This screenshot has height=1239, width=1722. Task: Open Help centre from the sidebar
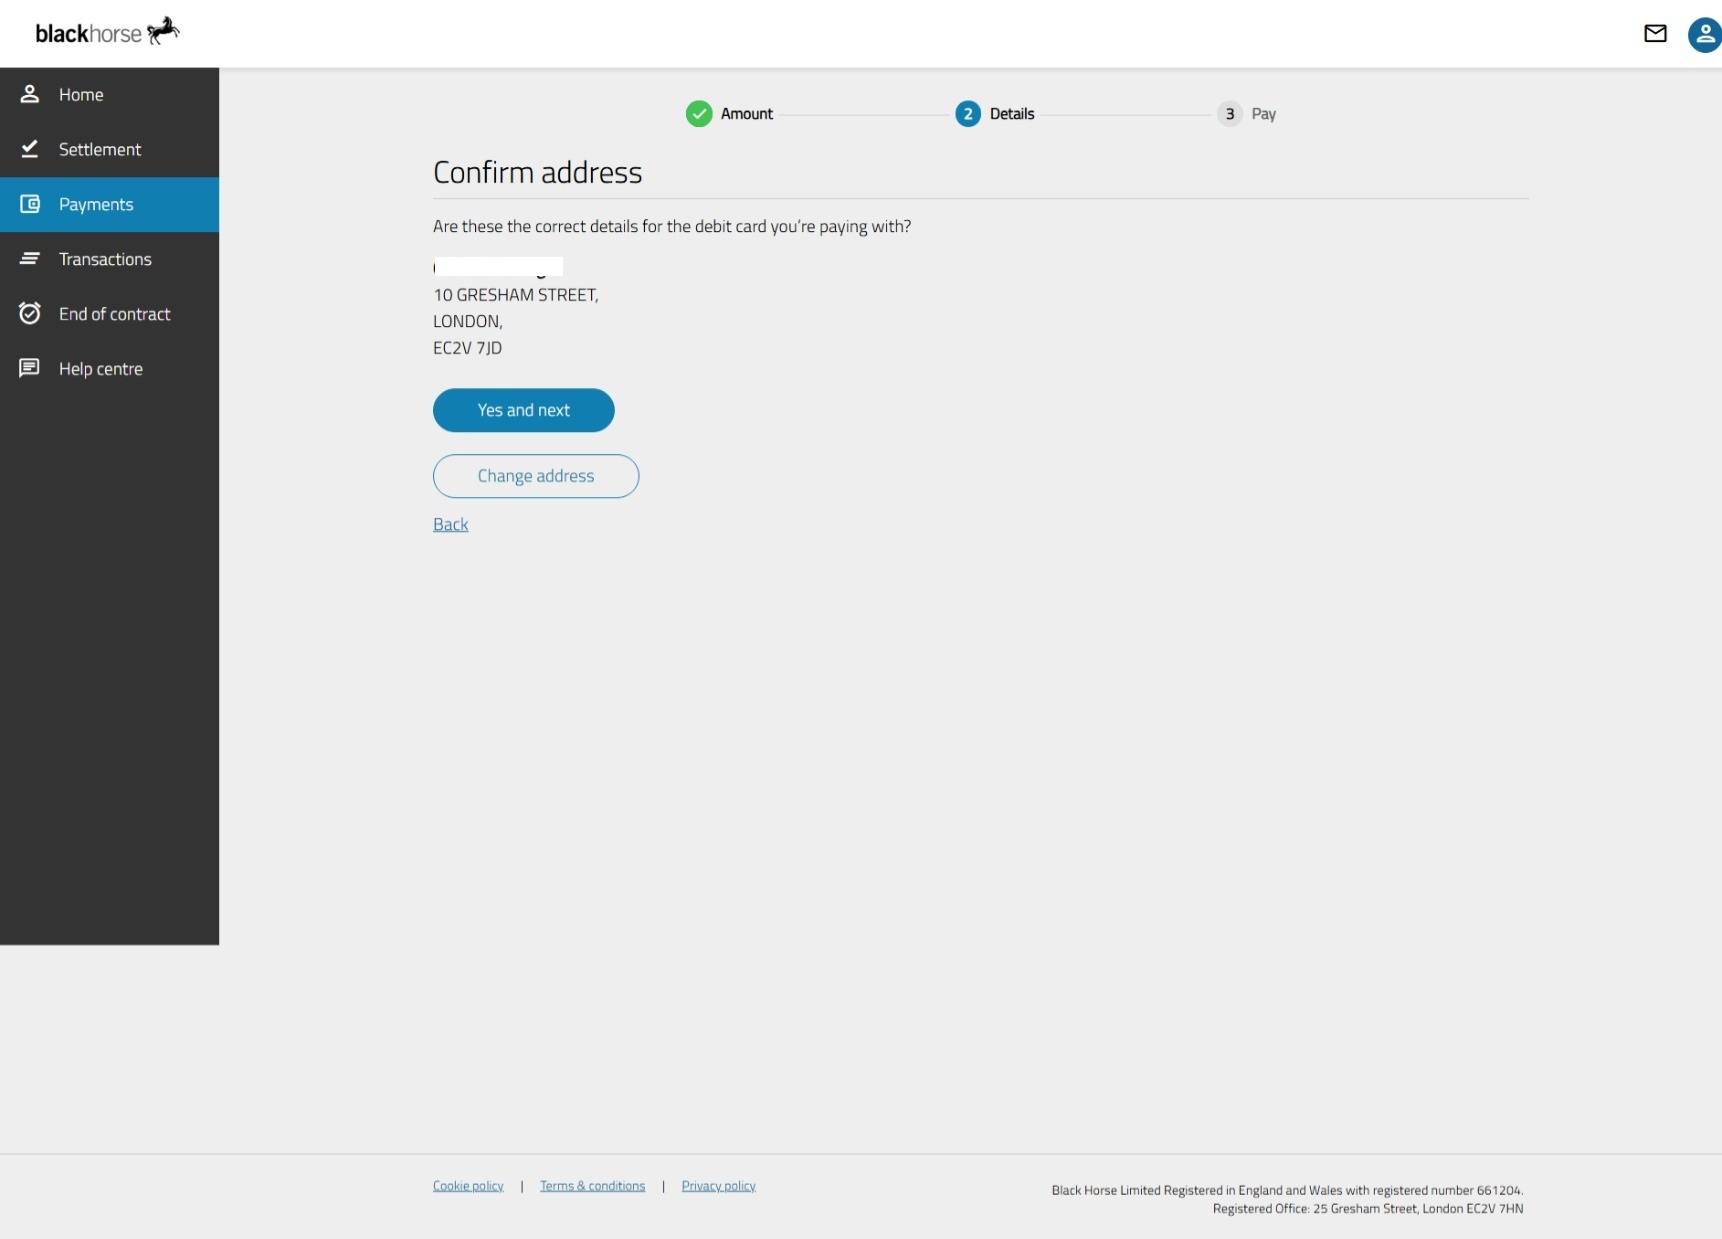(x=109, y=369)
